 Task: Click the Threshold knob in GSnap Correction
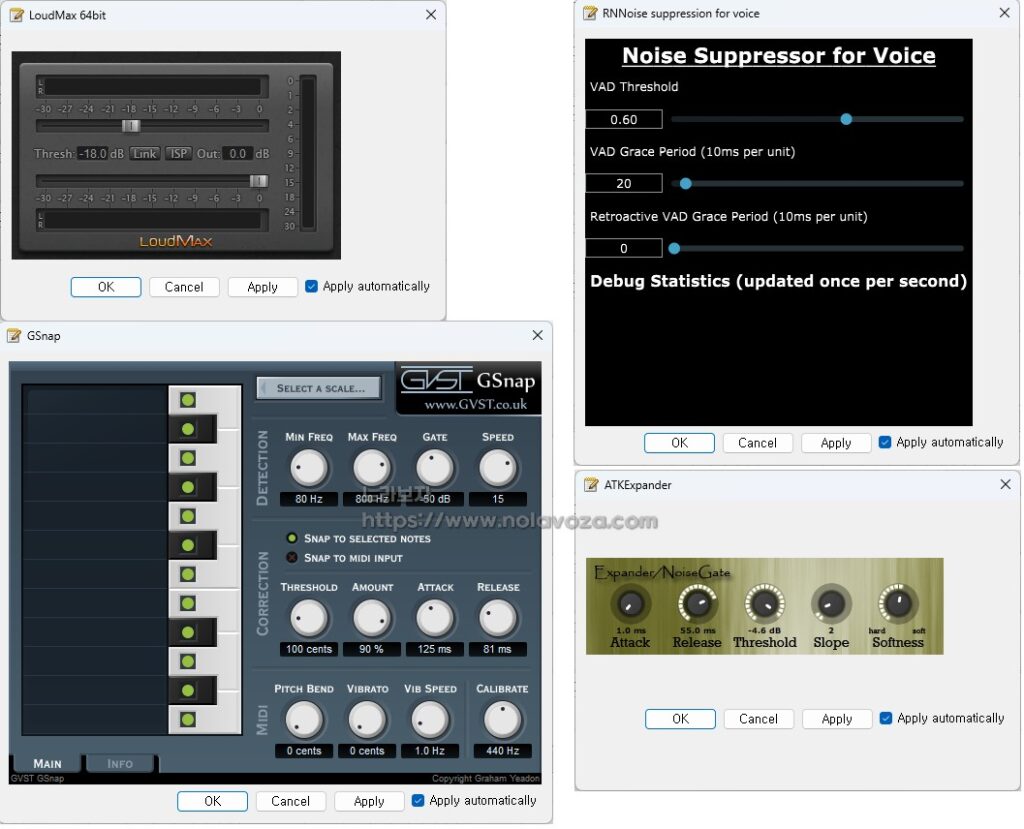(x=308, y=619)
